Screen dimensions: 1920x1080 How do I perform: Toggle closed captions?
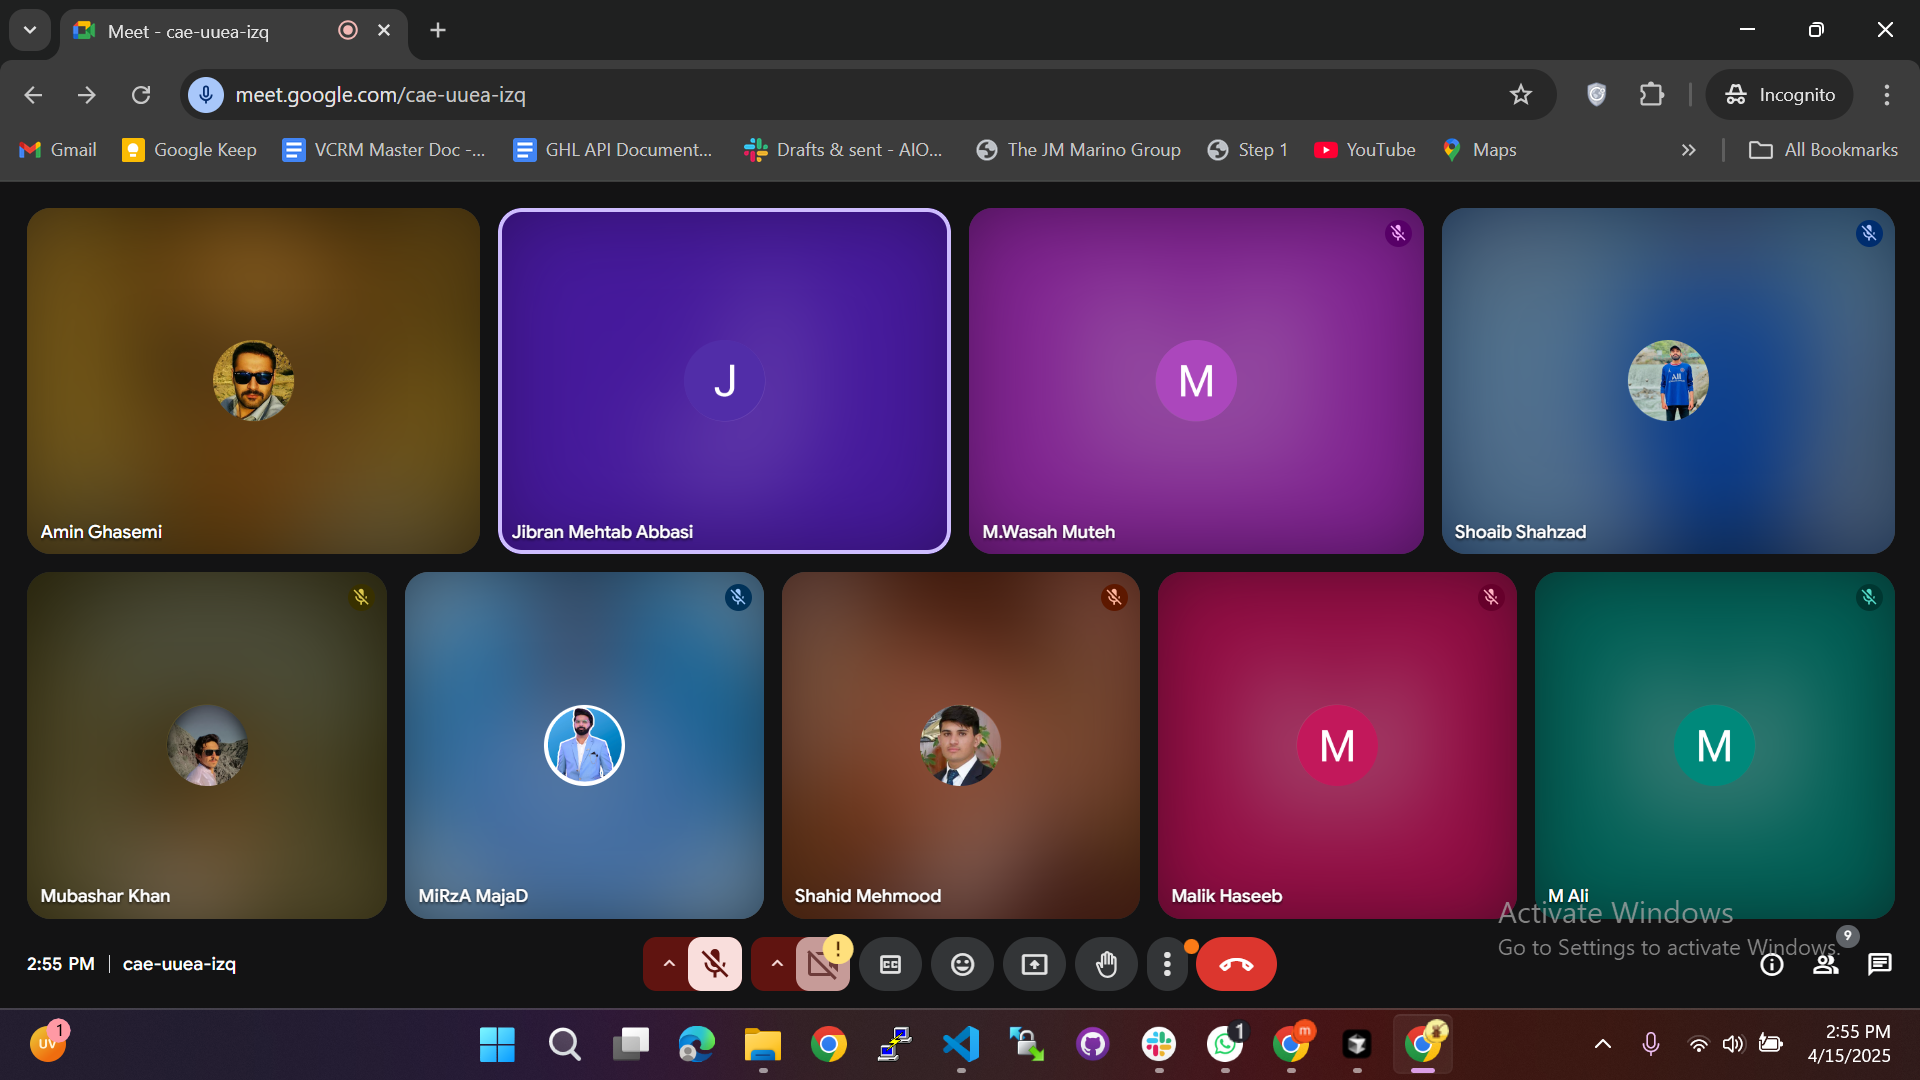click(x=890, y=964)
